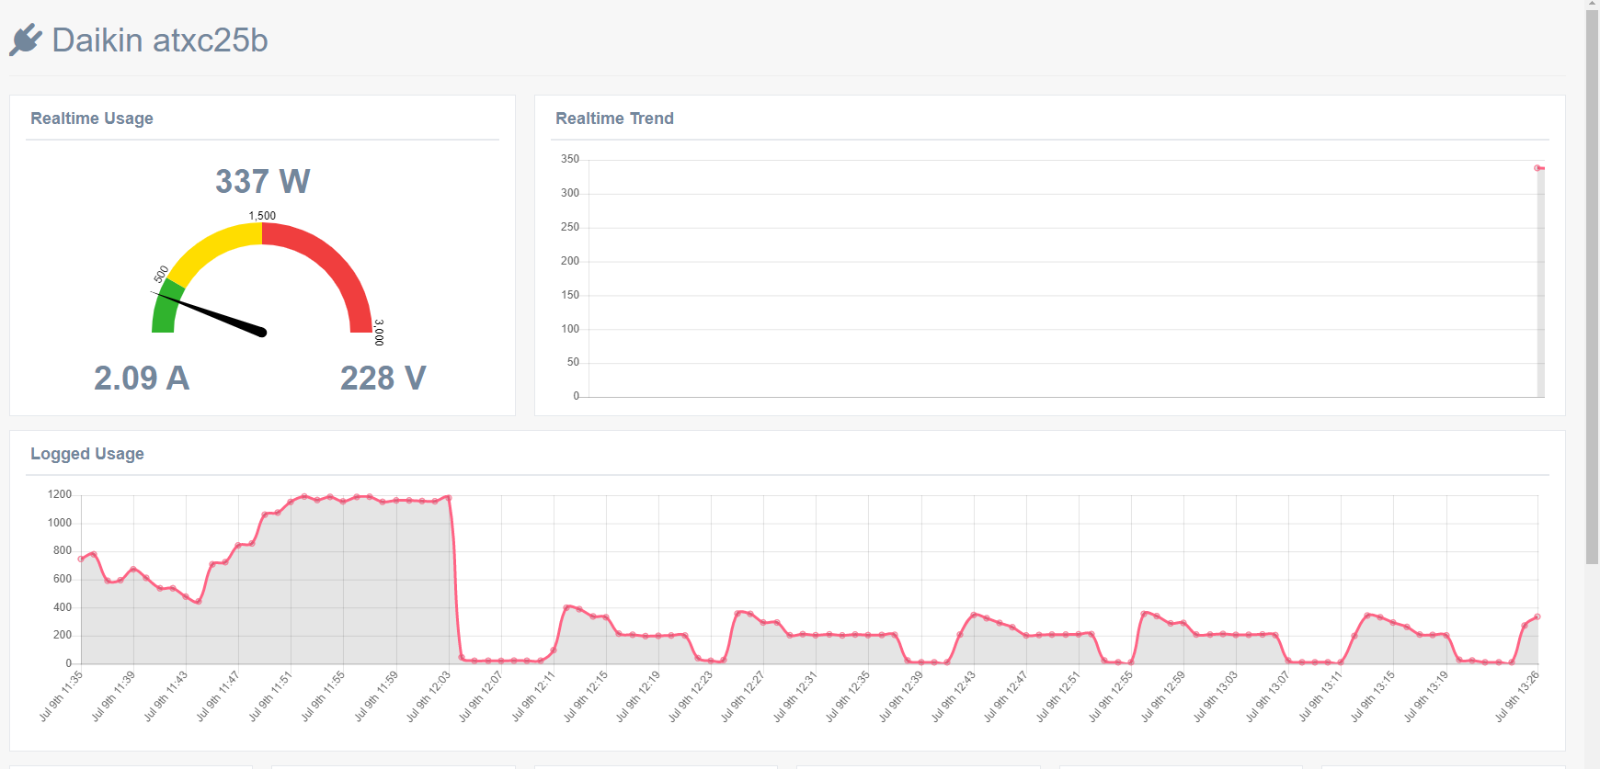Click the Jul 9th 12:55 axis label
This screenshot has height=769, width=1600.
click(x=1111, y=696)
